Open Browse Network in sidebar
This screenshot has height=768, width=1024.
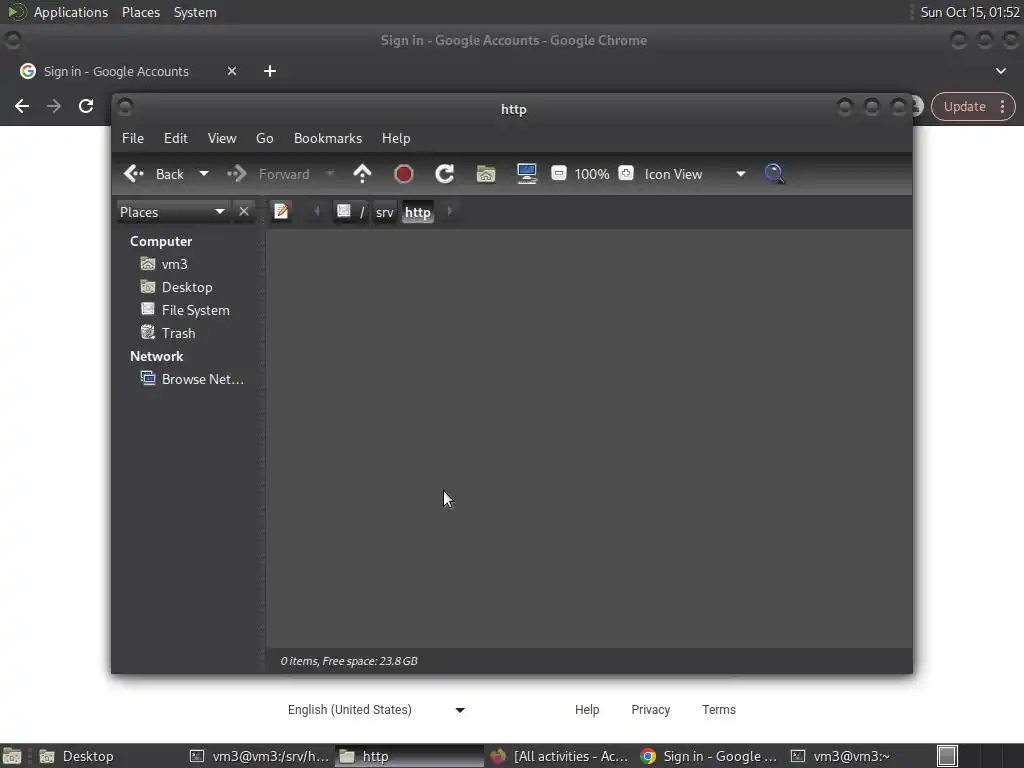pos(192,379)
